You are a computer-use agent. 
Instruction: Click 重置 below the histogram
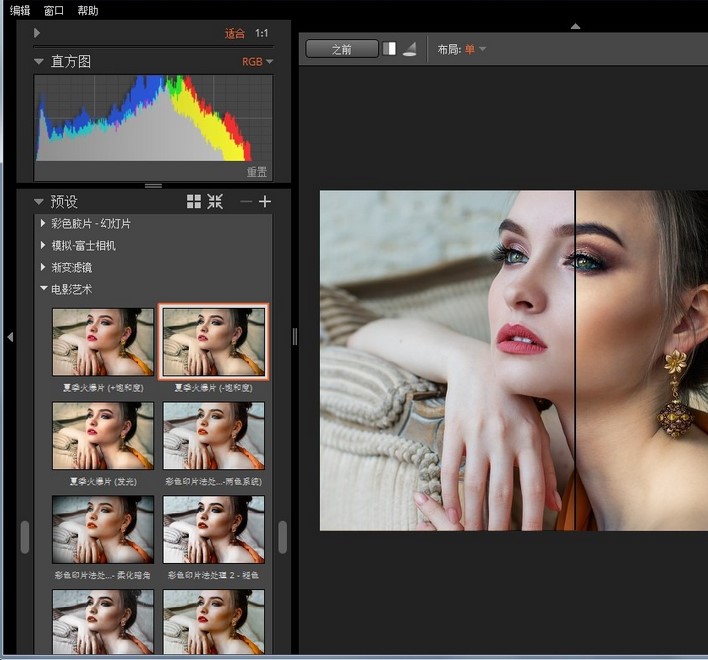click(x=257, y=172)
